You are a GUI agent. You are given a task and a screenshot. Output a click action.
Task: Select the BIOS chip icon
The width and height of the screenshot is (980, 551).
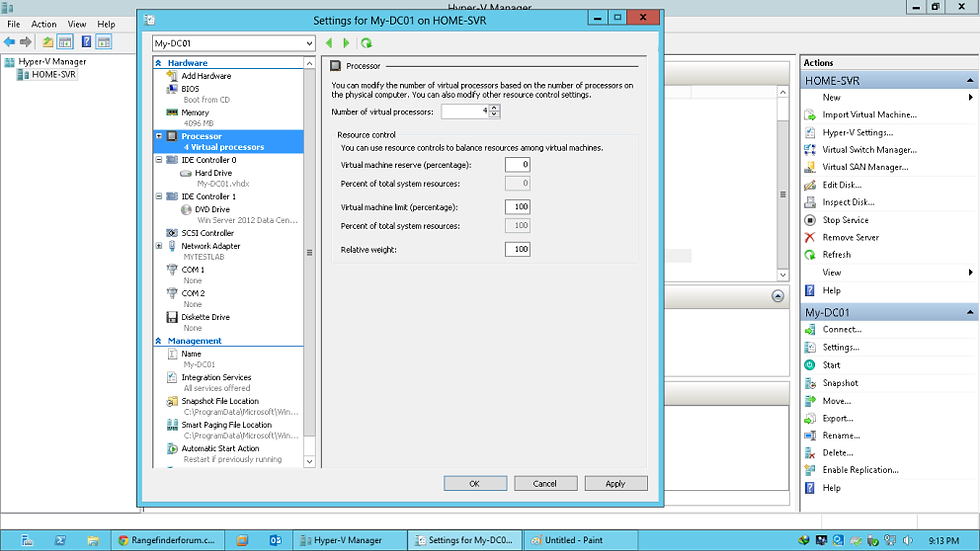pos(172,89)
